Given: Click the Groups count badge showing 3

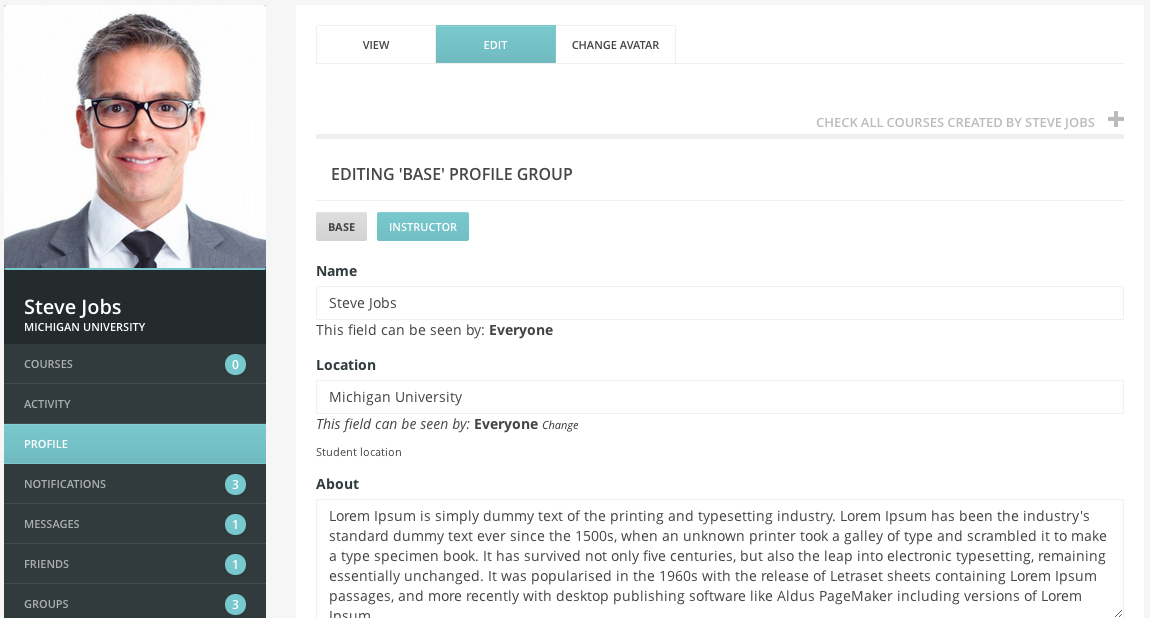Looking at the screenshot, I should (235, 605).
